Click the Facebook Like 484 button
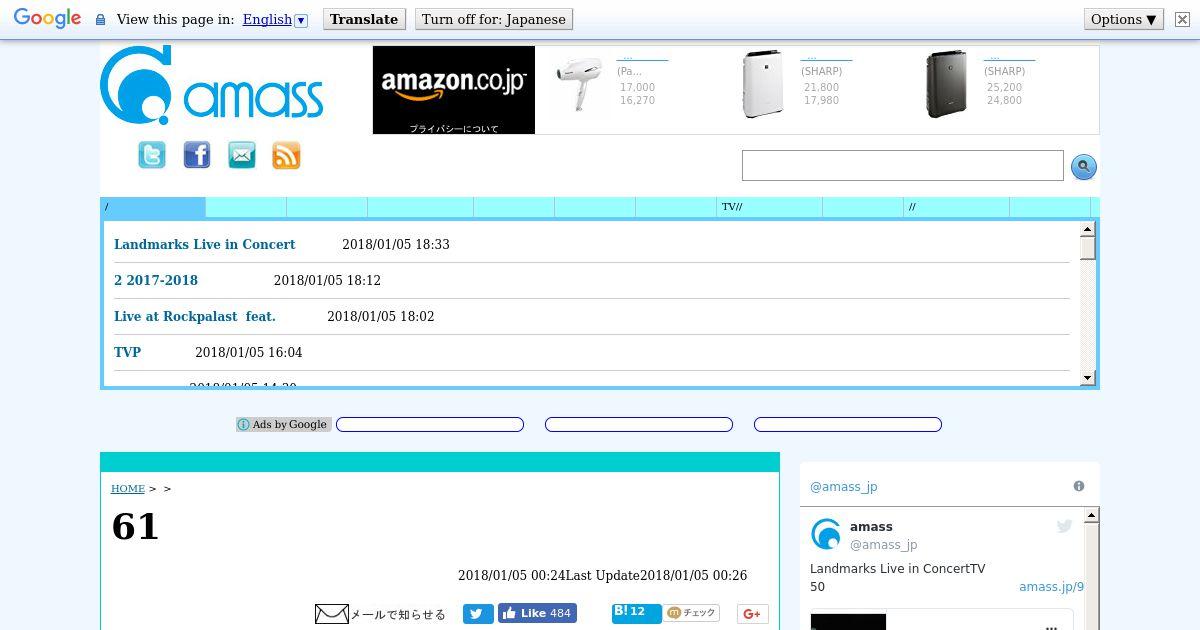This screenshot has width=1200, height=630. [x=537, y=613]
